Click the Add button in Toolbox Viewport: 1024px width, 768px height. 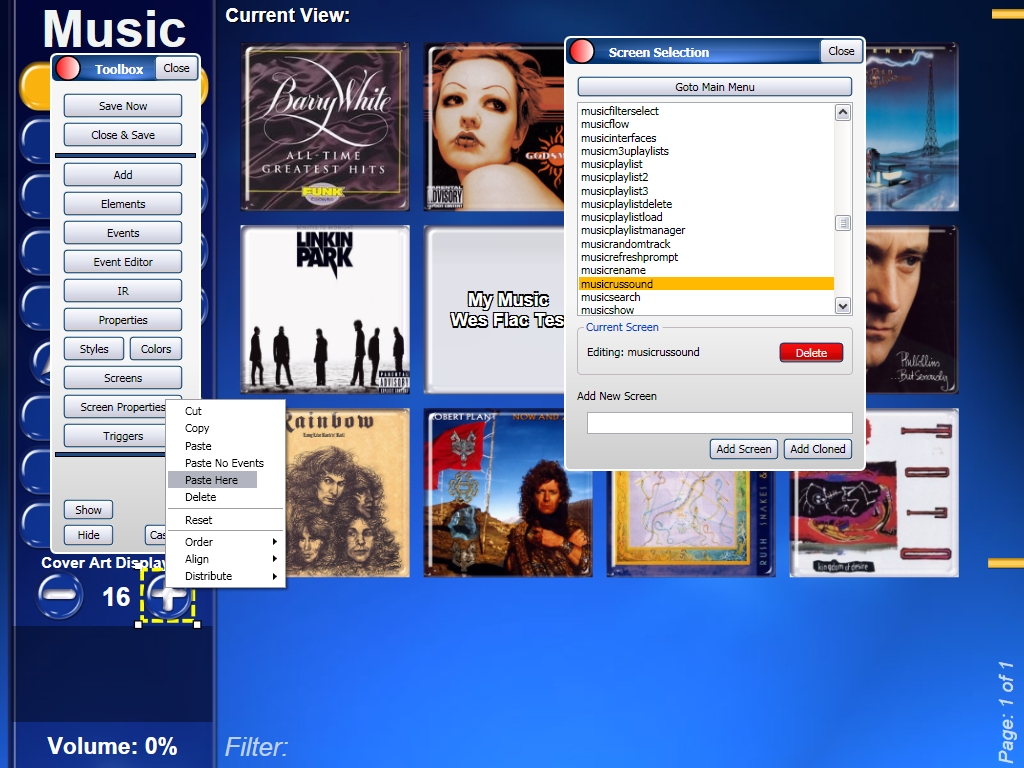pos(123,175)
